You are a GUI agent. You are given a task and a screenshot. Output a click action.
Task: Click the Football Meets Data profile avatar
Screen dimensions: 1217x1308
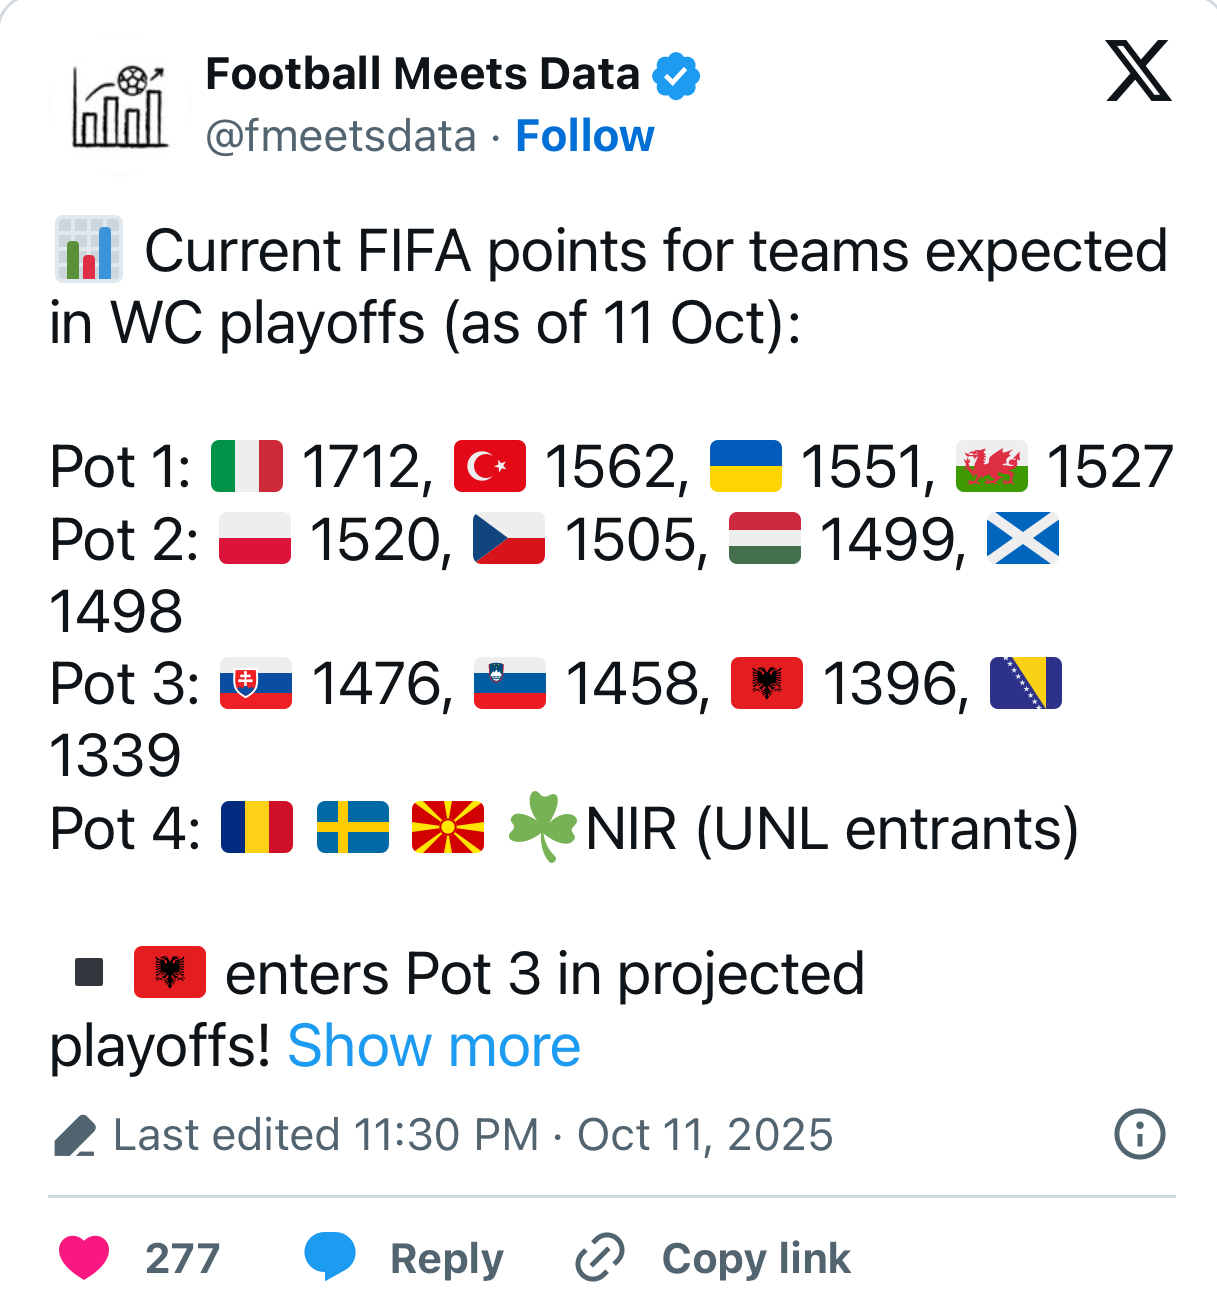(120, 105)
